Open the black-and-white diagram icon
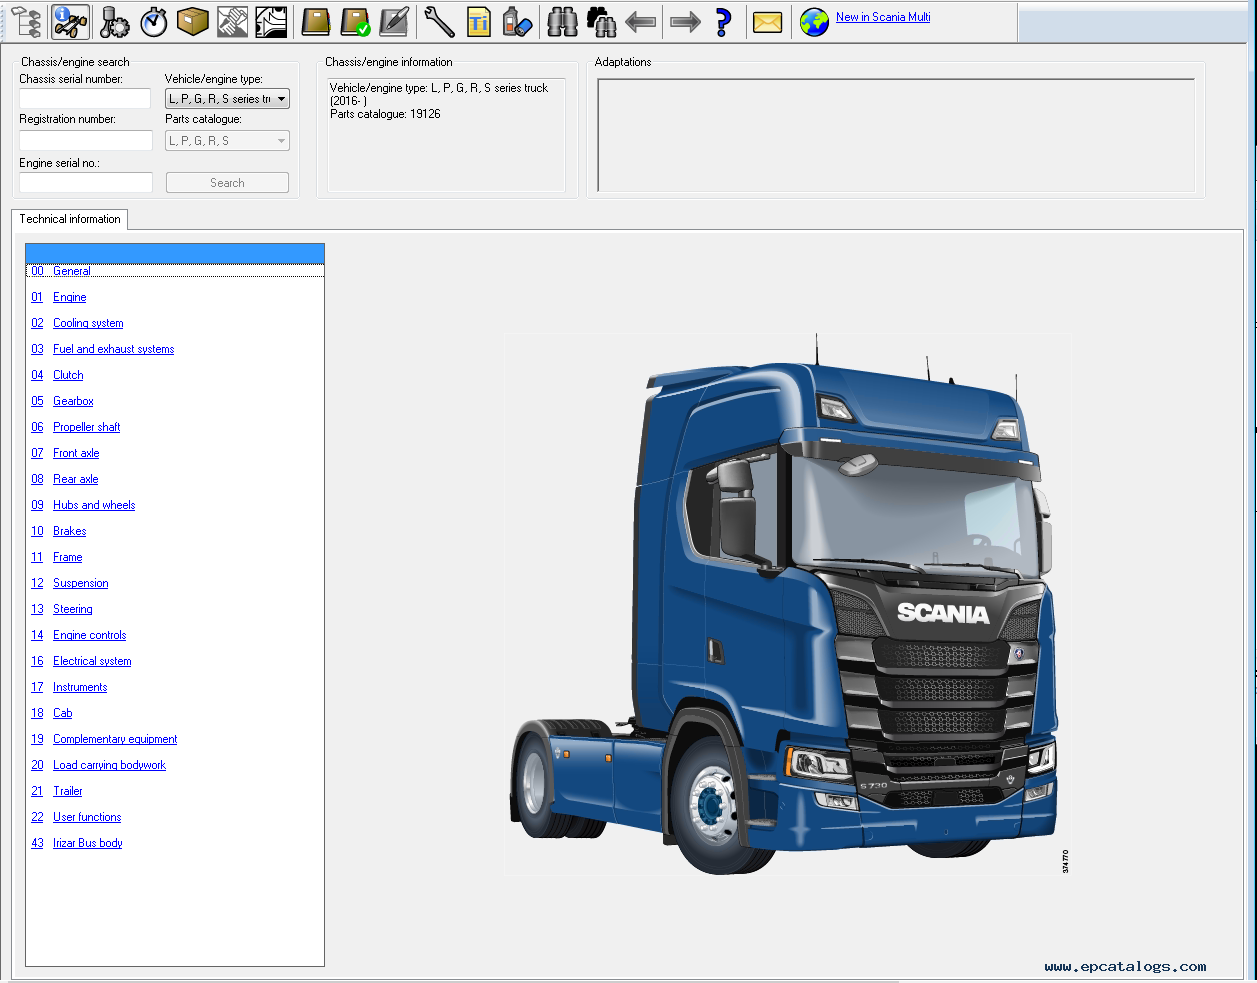The width and height of the screenshot is (1257, 983). tap(271, 21)
